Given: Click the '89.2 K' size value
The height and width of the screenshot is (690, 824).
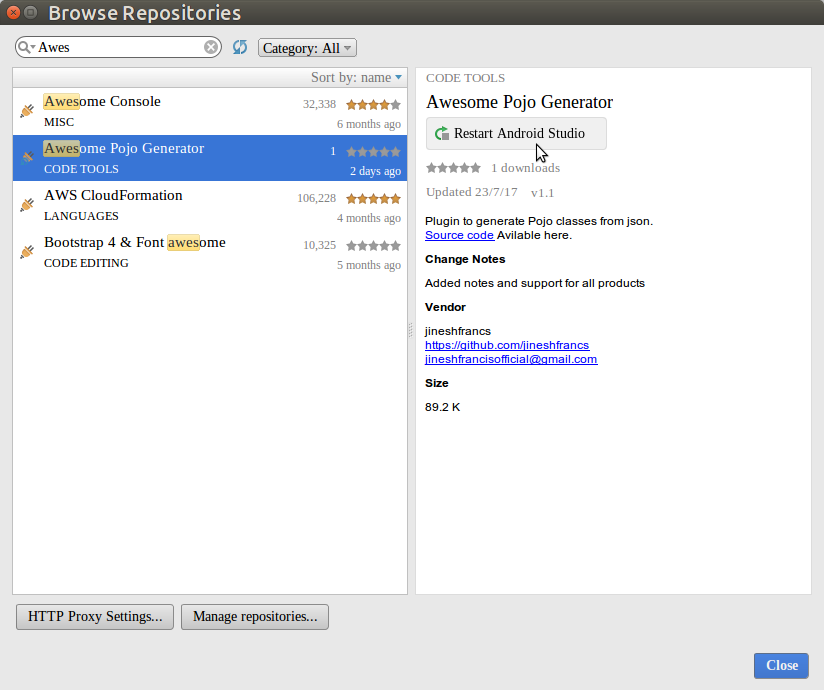Looking at the screenshot, I should 442,407.
